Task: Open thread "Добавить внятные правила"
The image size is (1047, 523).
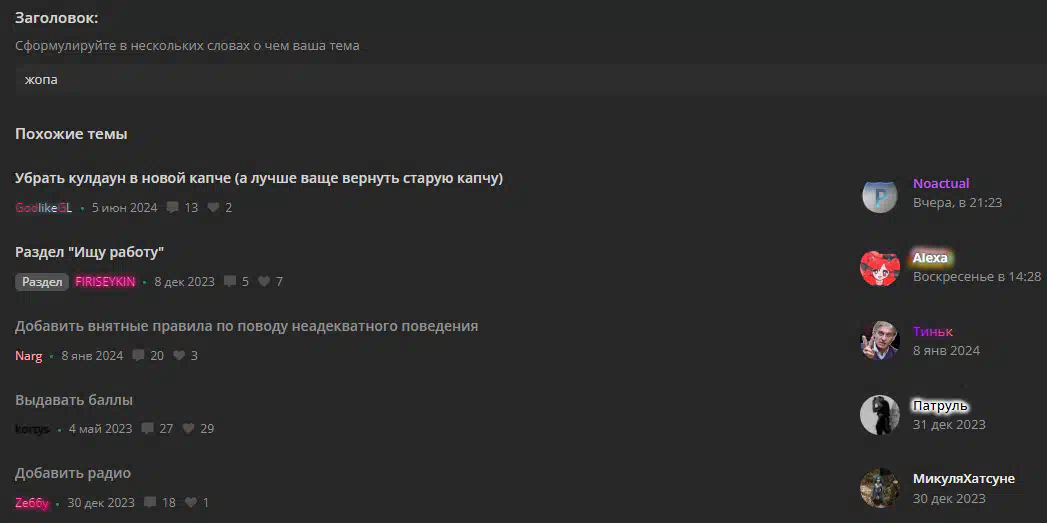Action: pos(246,326)
